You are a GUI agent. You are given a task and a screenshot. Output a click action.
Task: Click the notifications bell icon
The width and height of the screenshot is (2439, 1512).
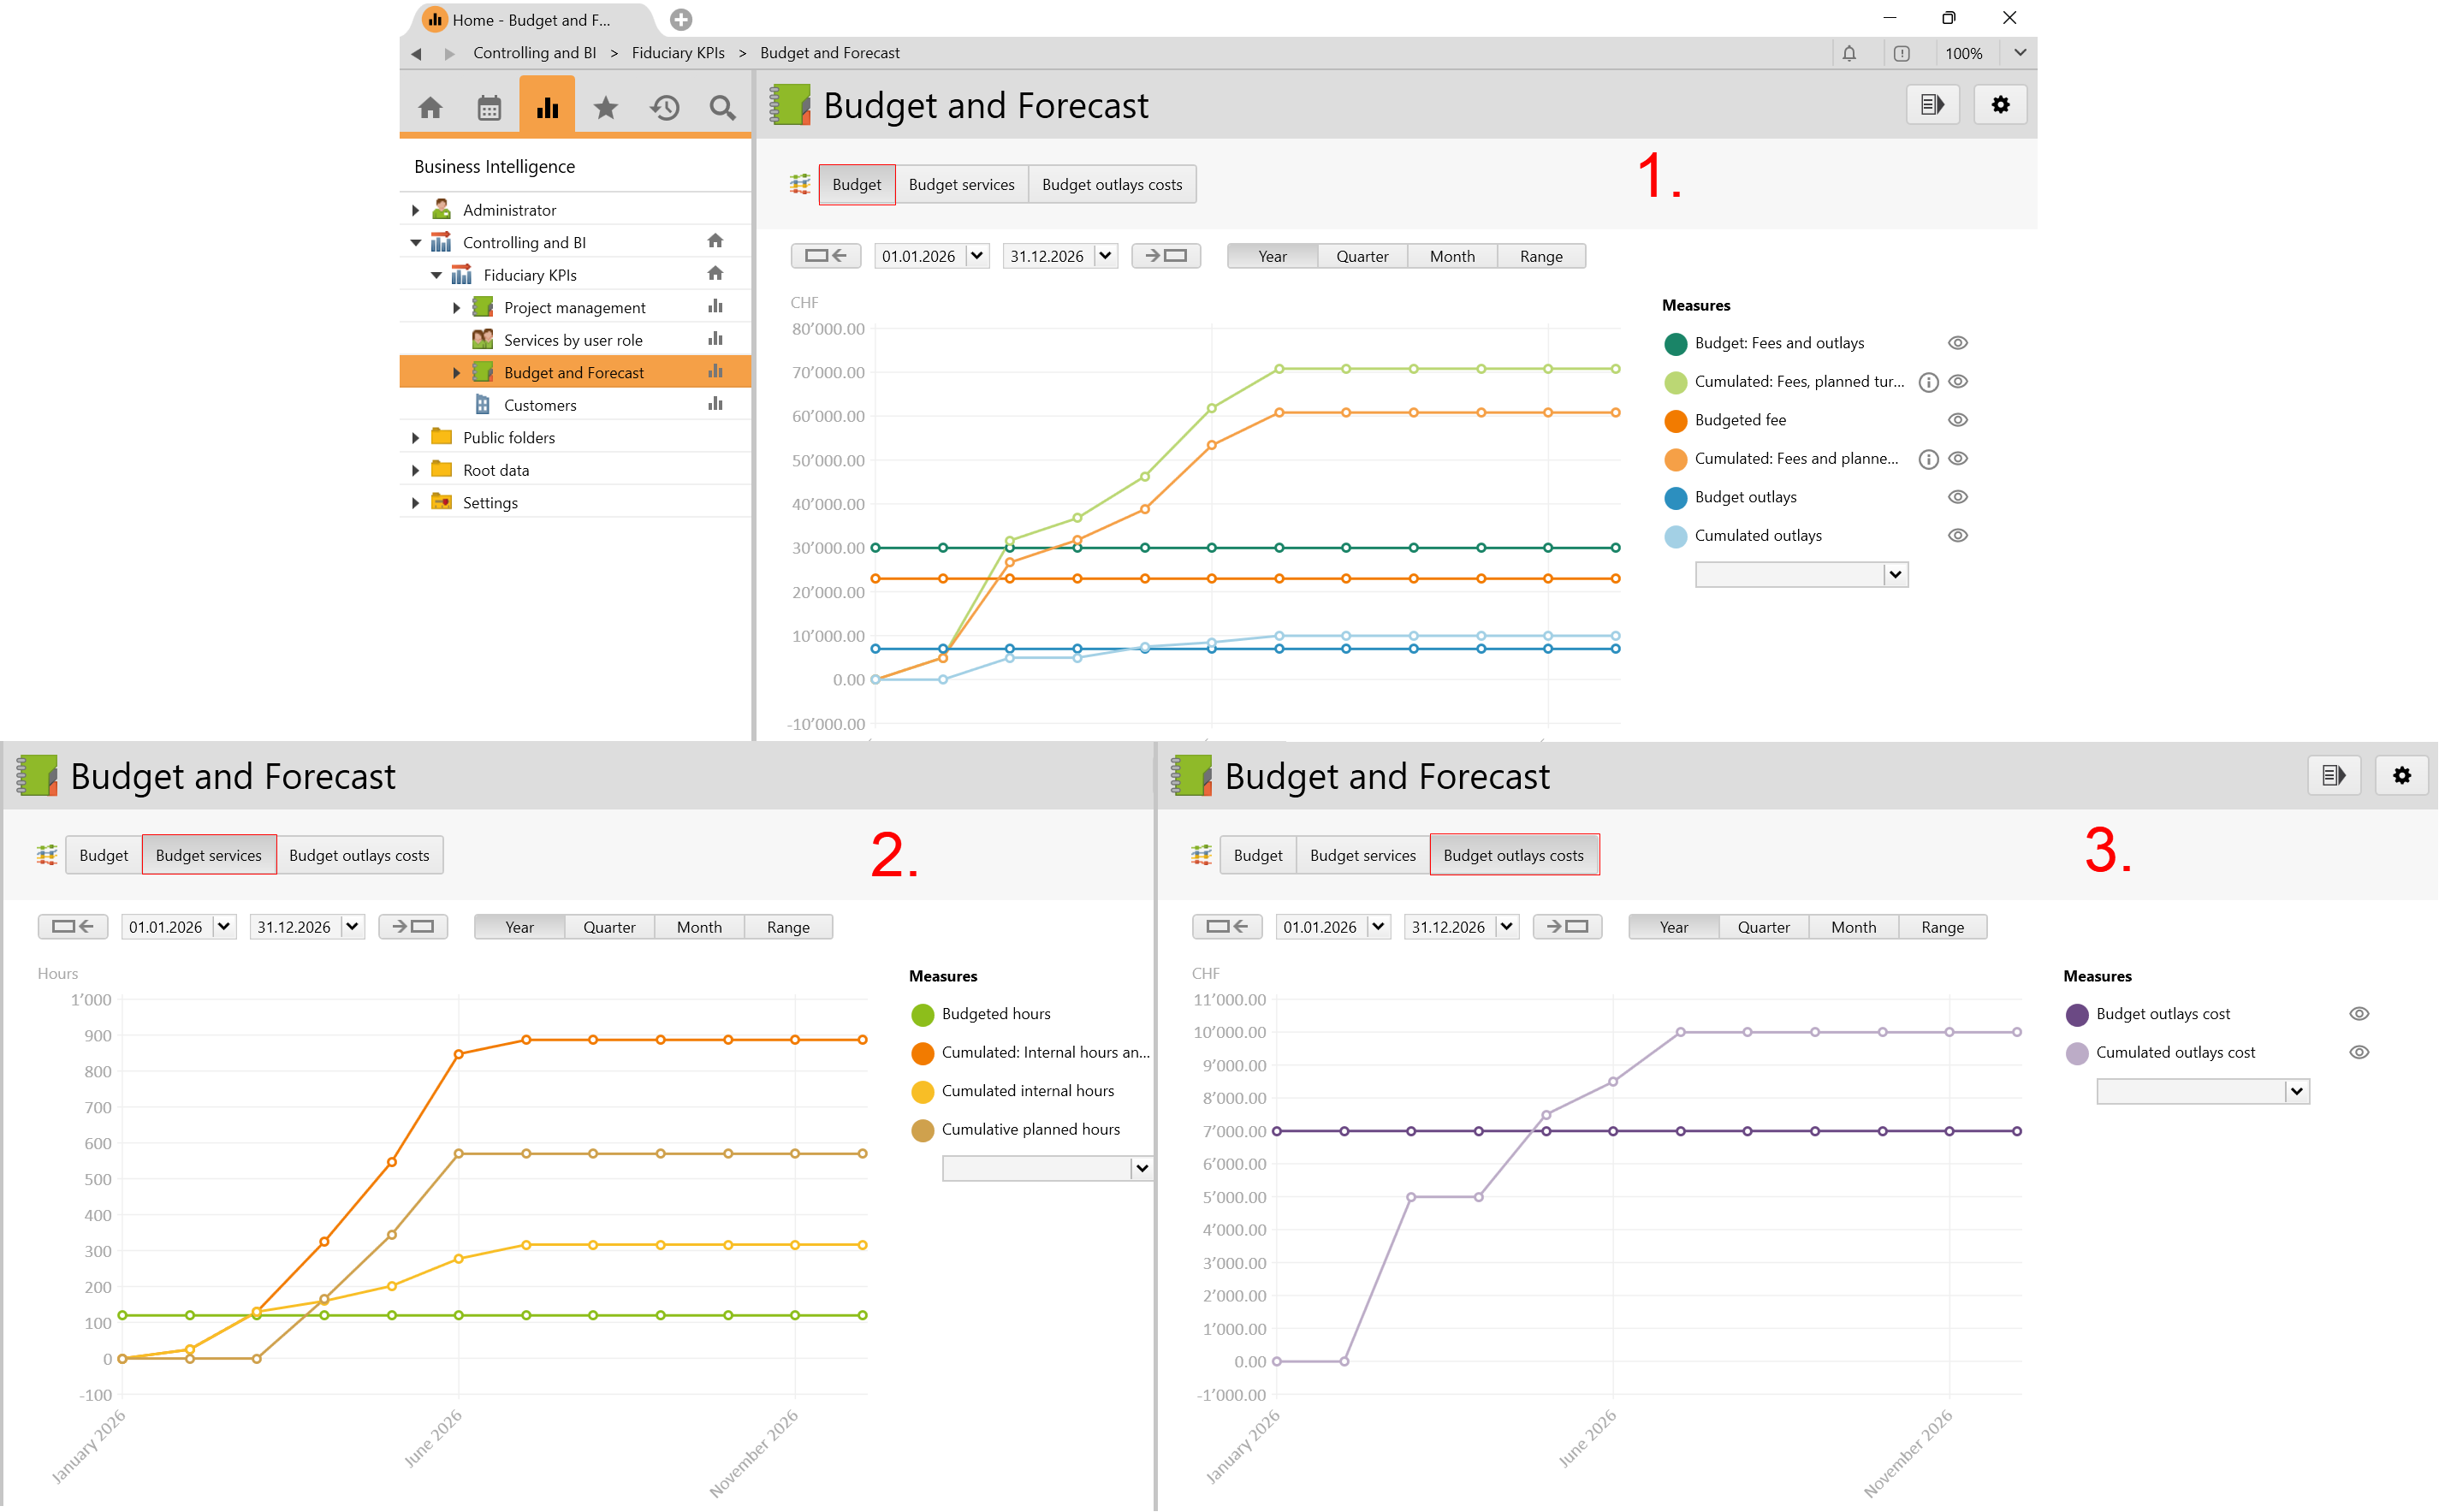1849,53
